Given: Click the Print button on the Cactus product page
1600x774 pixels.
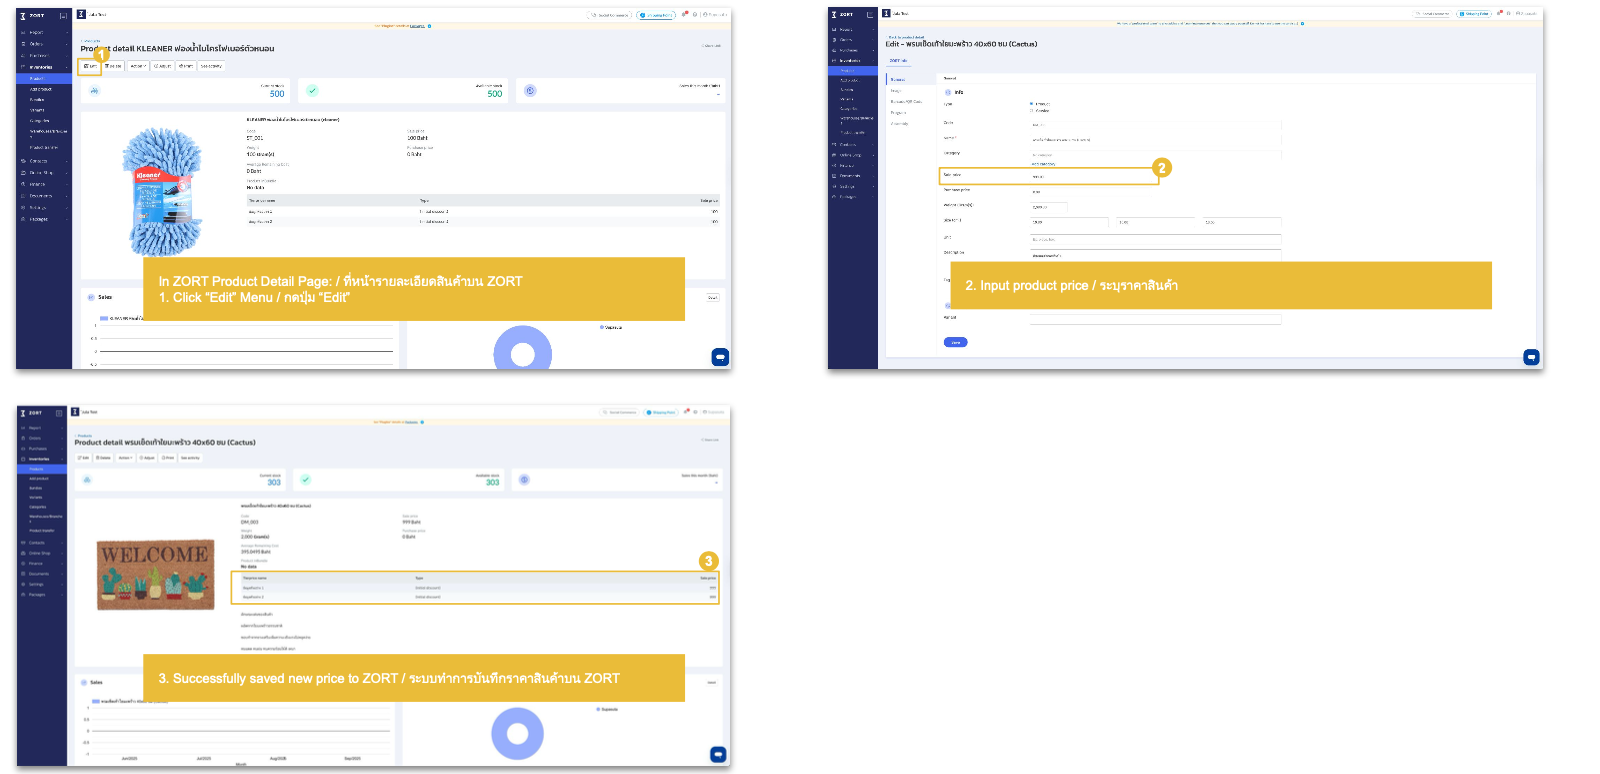Looking at the screenshot, I should pos(168,458).
